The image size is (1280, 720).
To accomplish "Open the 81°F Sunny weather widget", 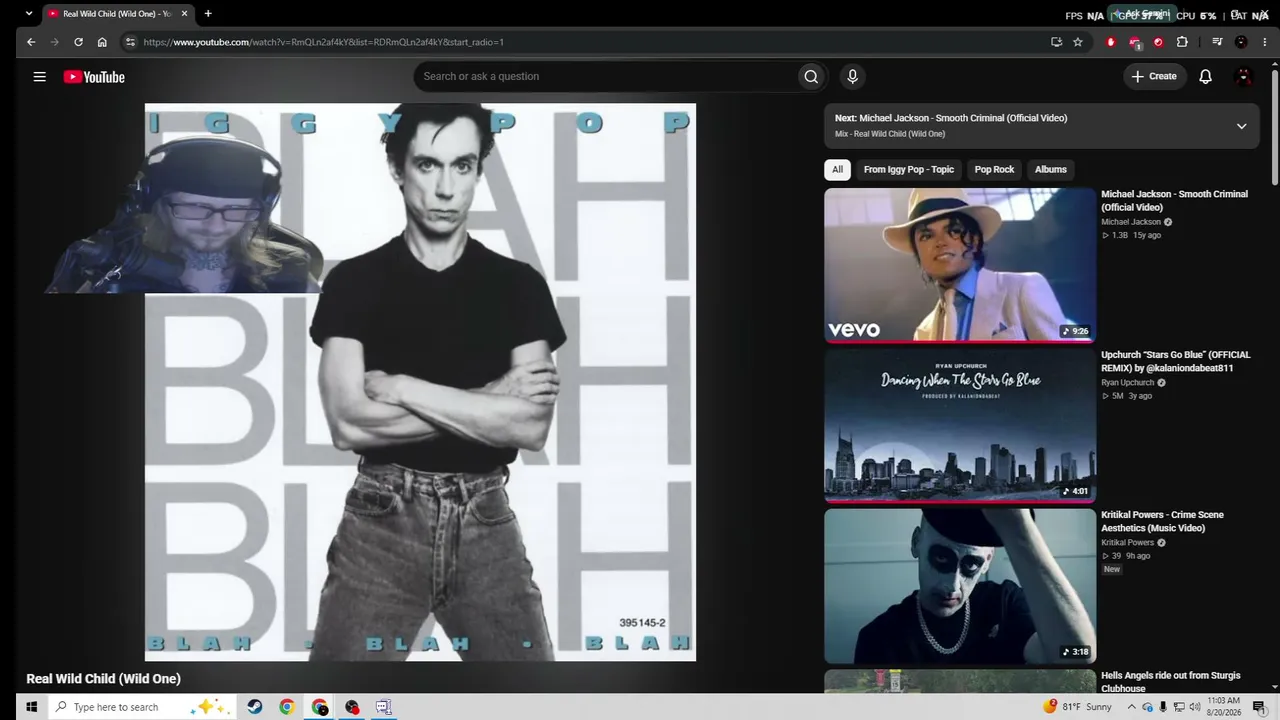I will (1078, 707).
